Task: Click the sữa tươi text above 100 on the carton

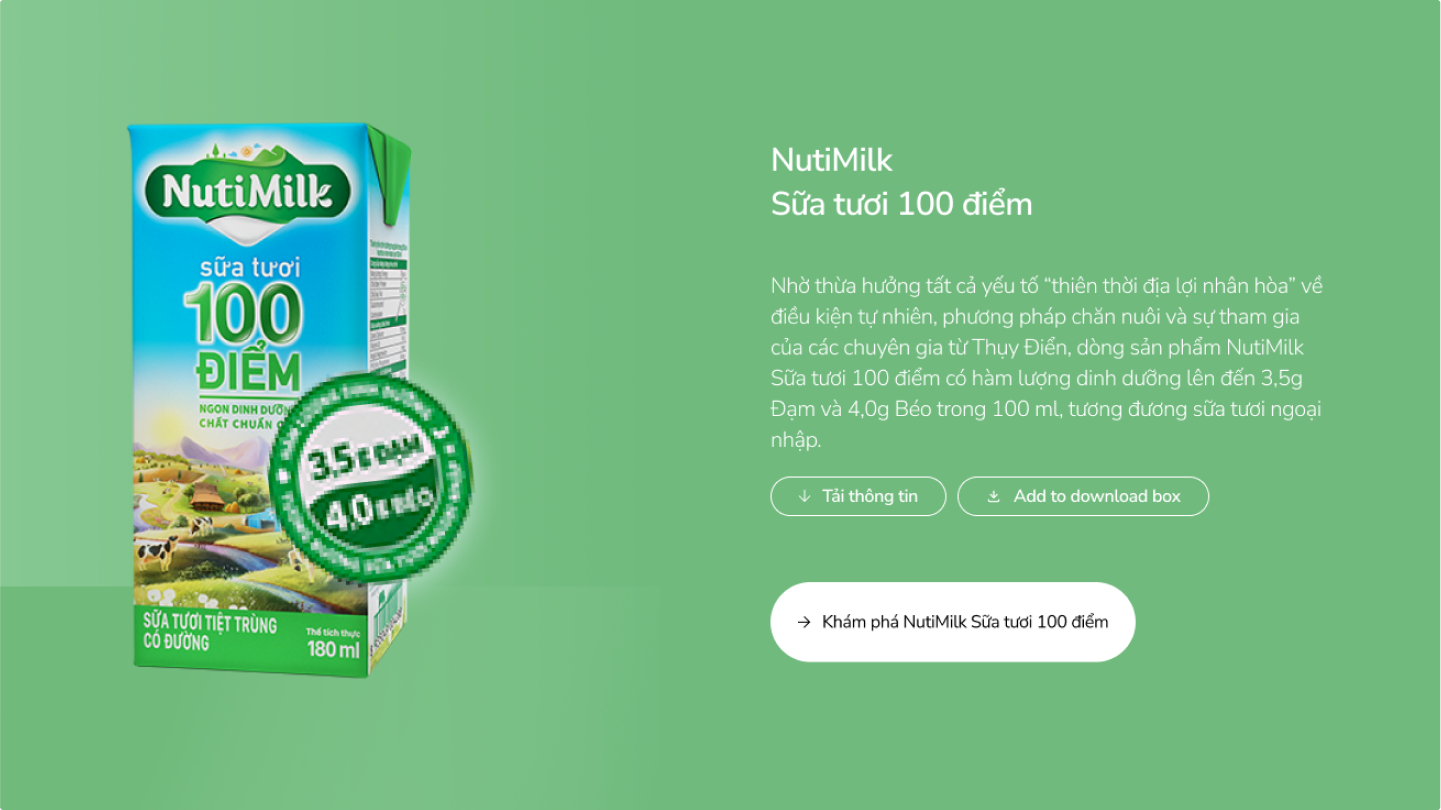Action: pos(249,267)
